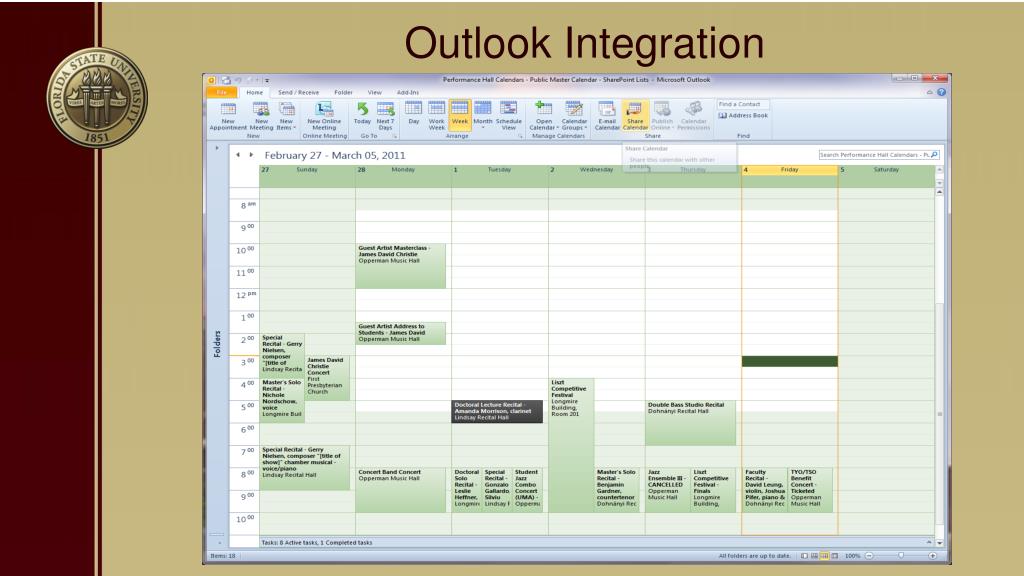Open the Add-Ins ribbon tab
The width and height of the screenshot is (1024, 576).
[408, 92]
